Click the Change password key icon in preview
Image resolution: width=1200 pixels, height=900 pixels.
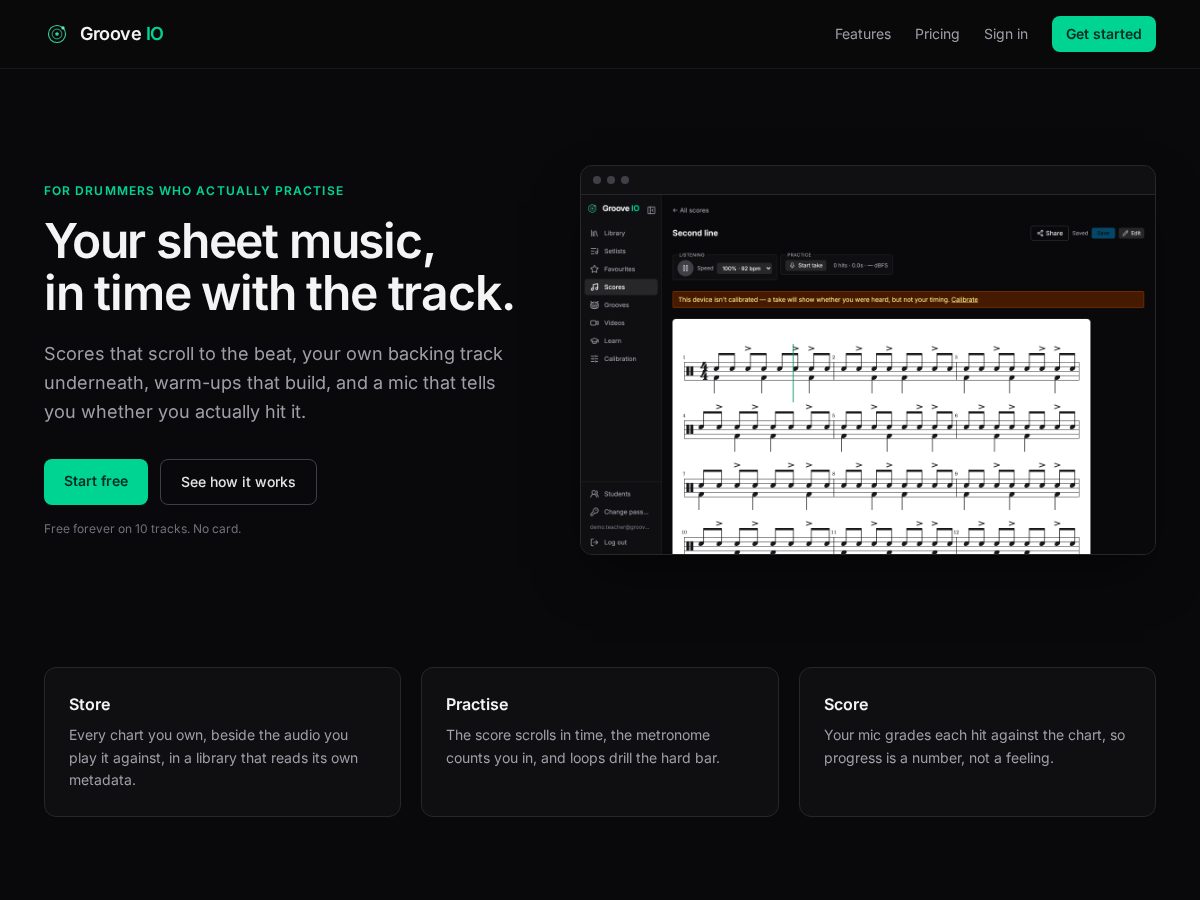(594, 512)
